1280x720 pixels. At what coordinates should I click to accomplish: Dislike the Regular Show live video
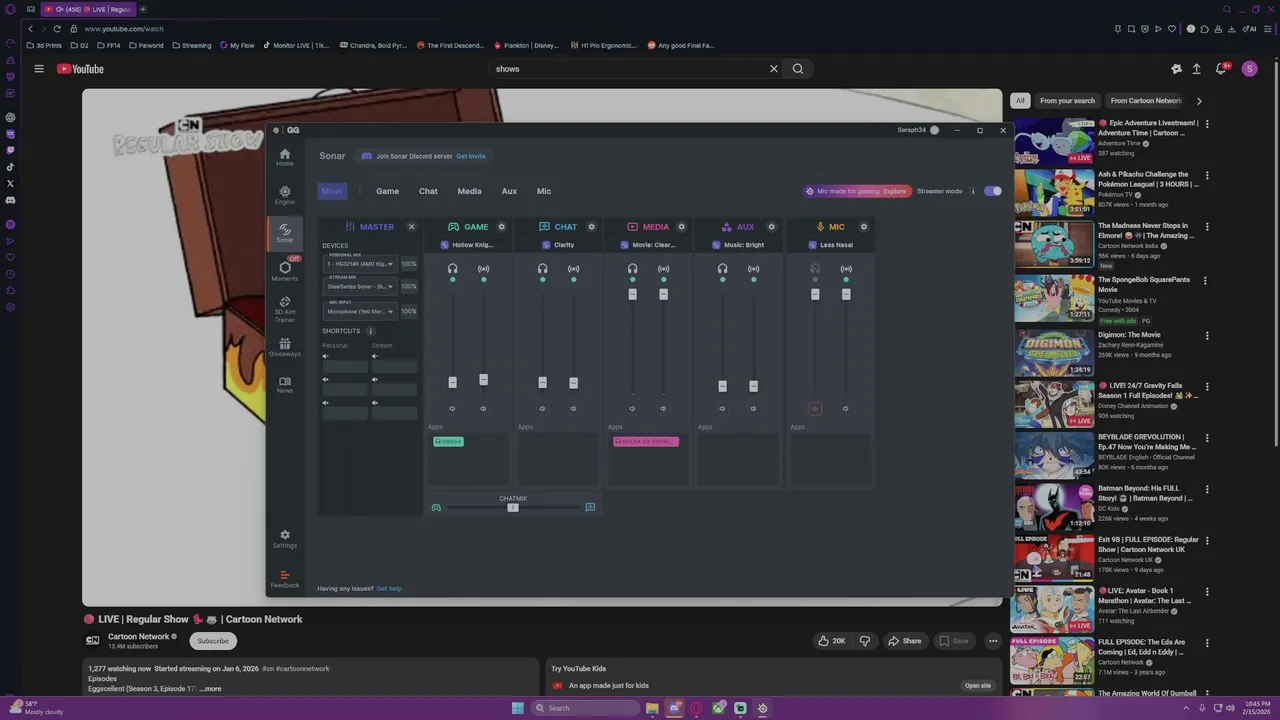click(x=865, y=641)
